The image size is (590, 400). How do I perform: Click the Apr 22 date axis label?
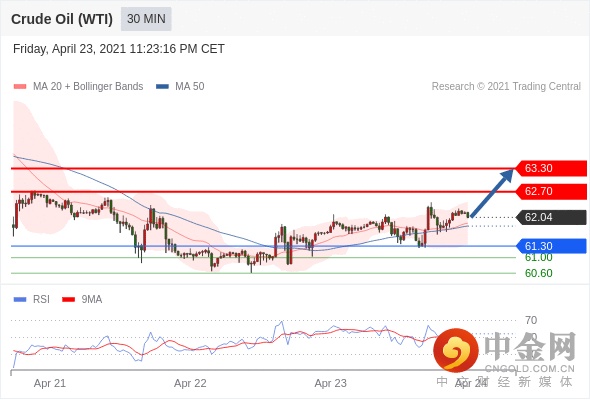coord(190,383)
